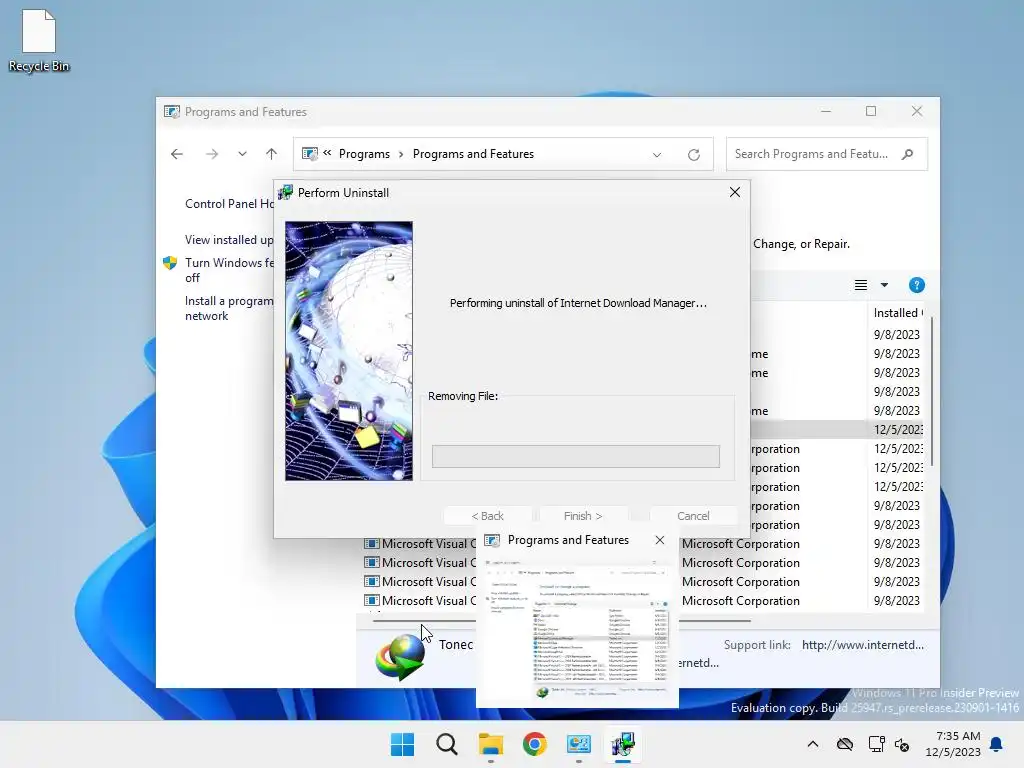Open Turn Windows features on or off link
This screenshot has width=1024, height=768.
point(229,270)
